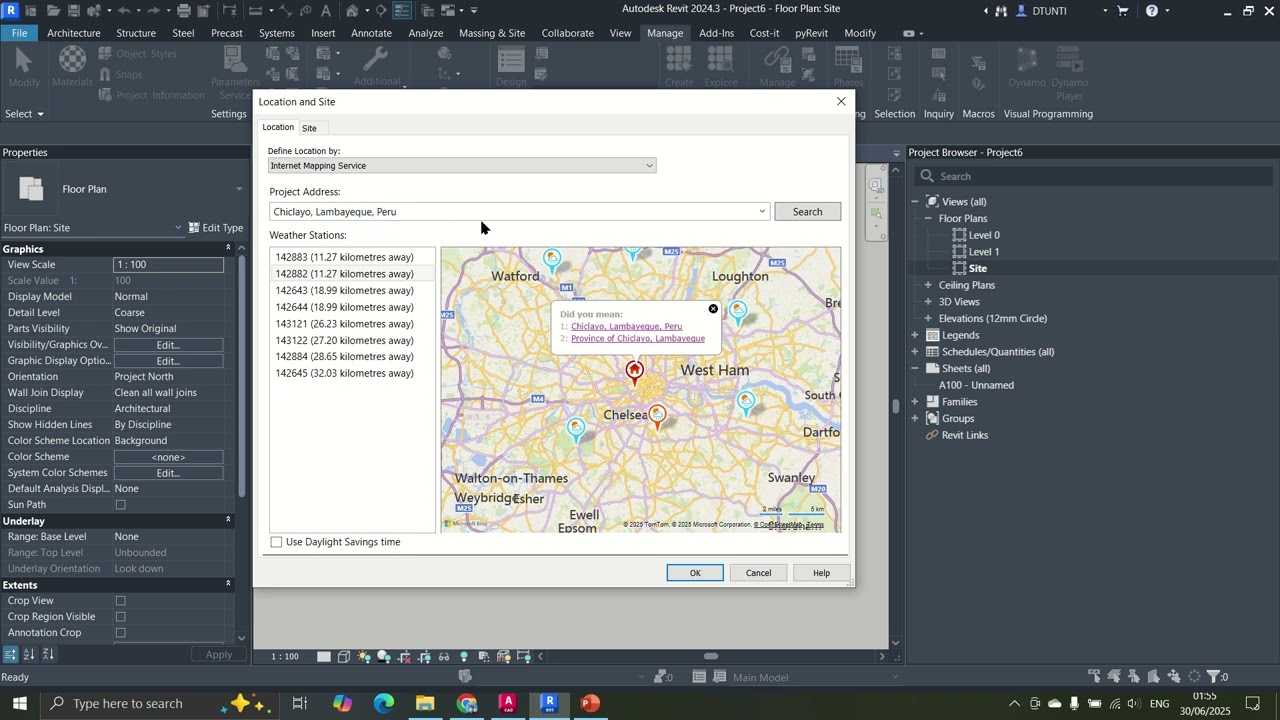Close the popup on the map

click(713, 309)
